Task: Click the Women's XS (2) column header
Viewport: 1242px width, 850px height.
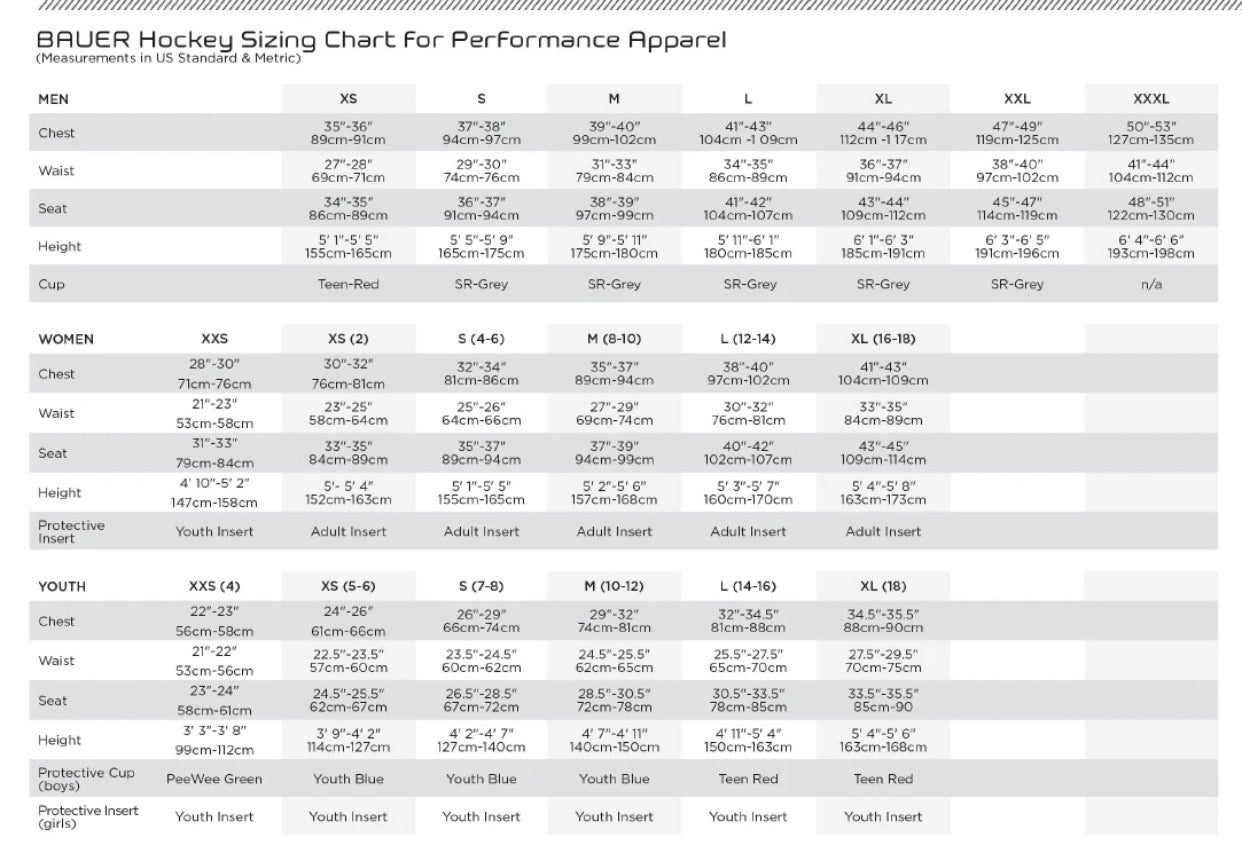Action: (348, 339)
